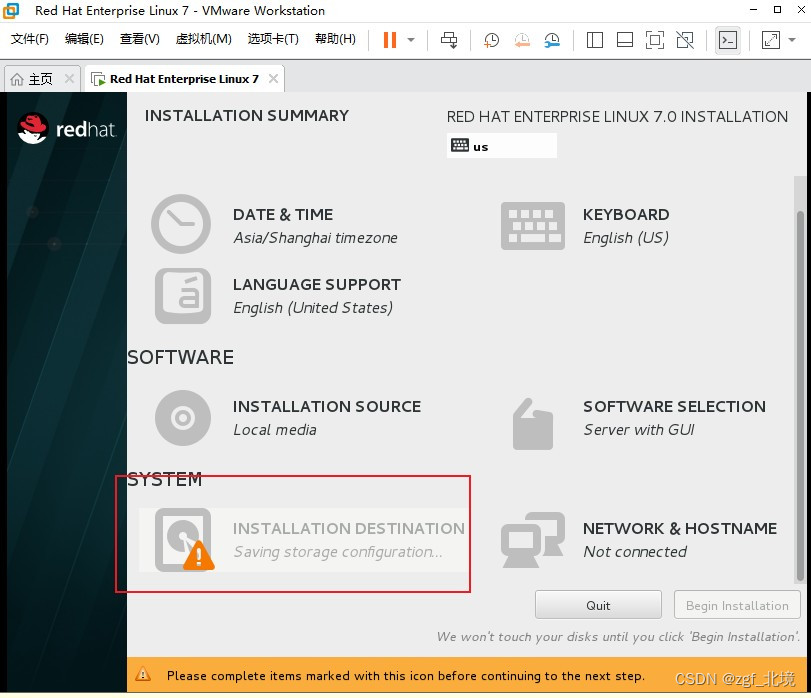Click the Quit button
The height and width of the screenshot is (698, 811).
tap(597, 604)
